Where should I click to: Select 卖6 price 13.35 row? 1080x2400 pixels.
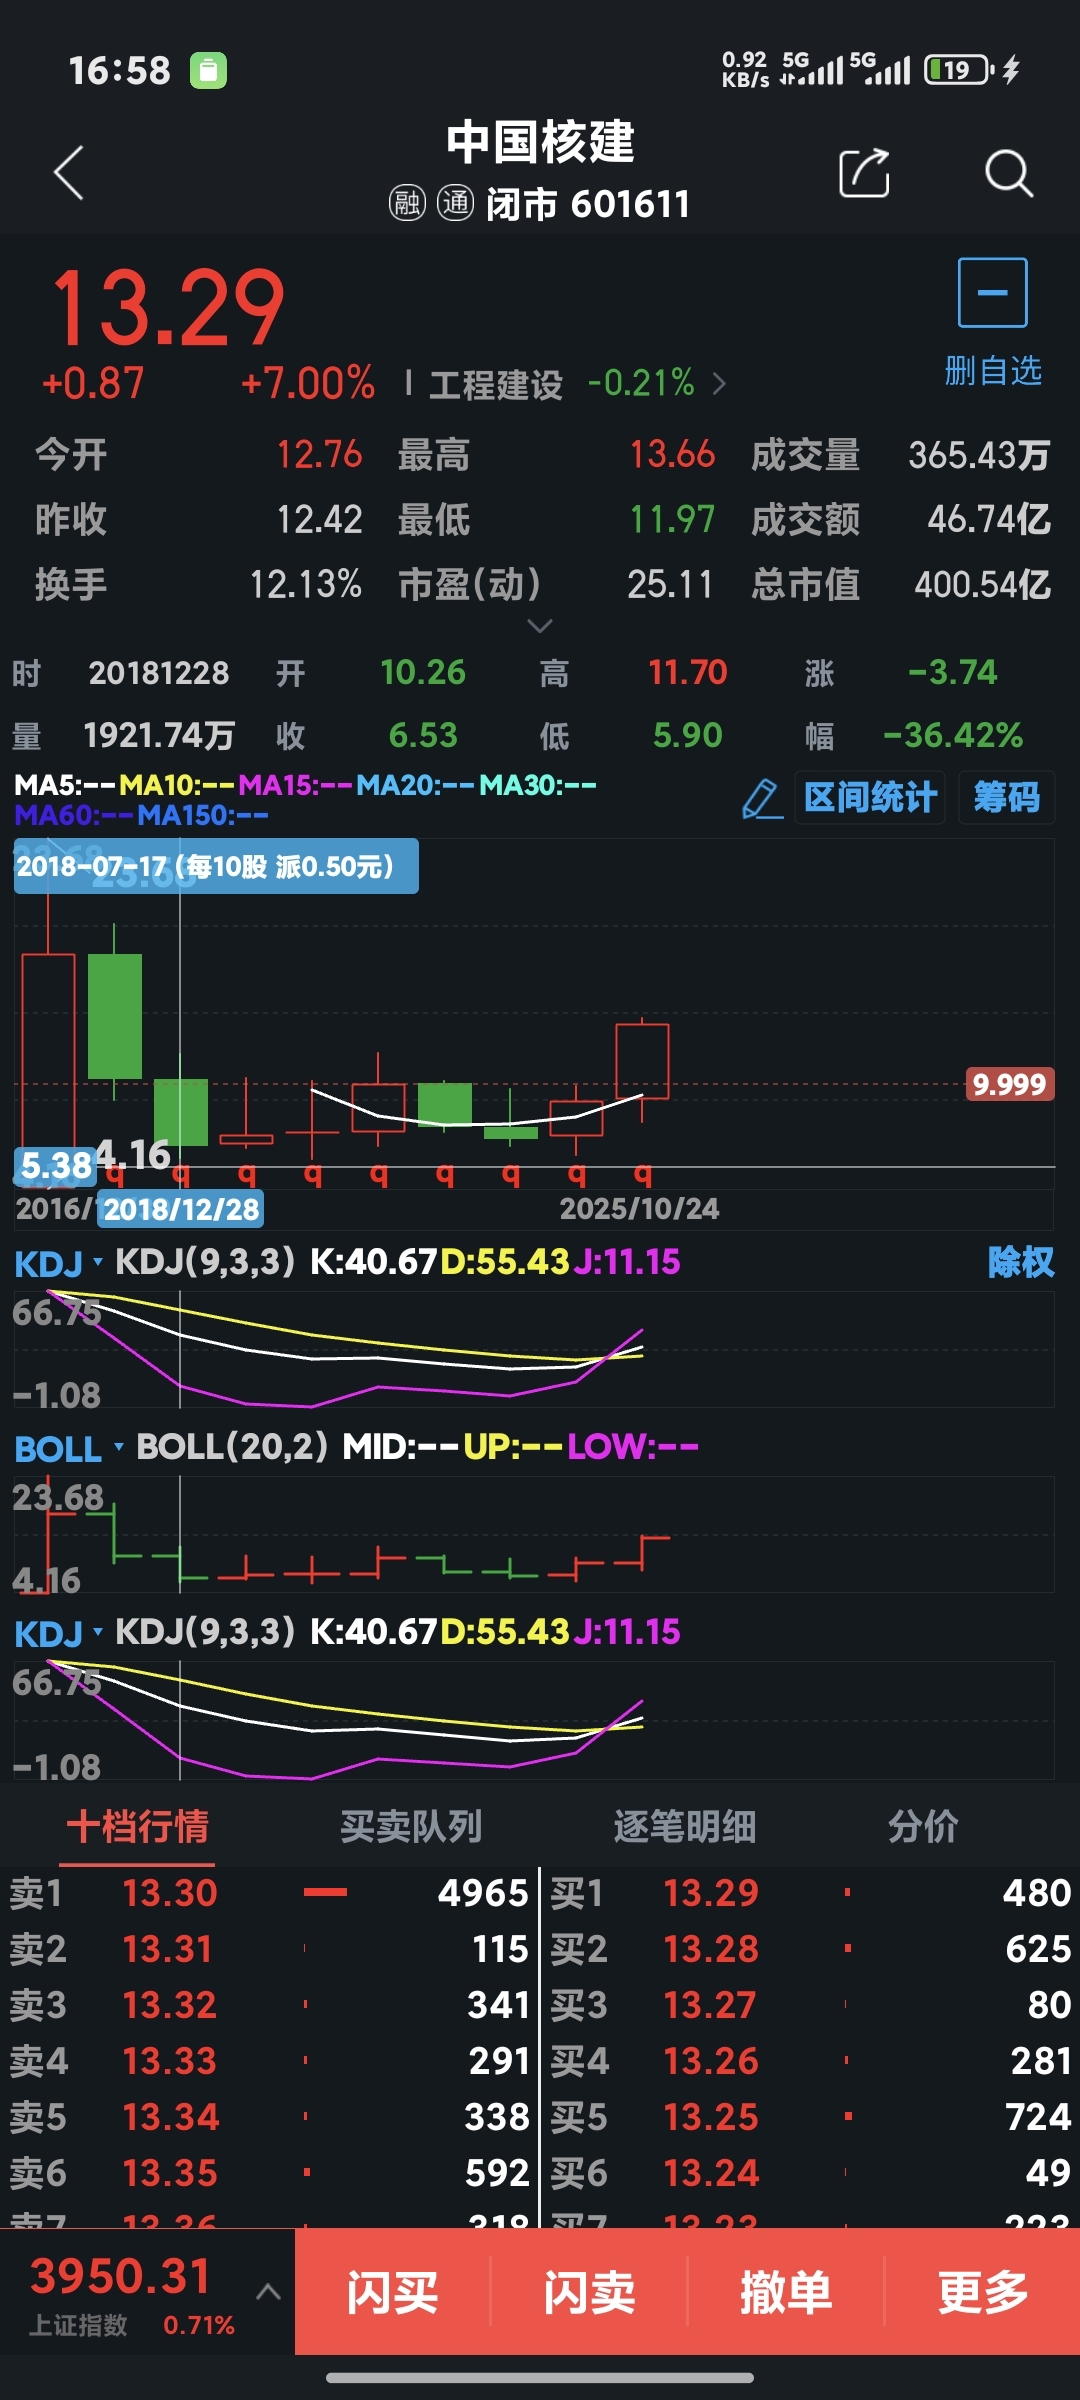[x=268, y=2173]
